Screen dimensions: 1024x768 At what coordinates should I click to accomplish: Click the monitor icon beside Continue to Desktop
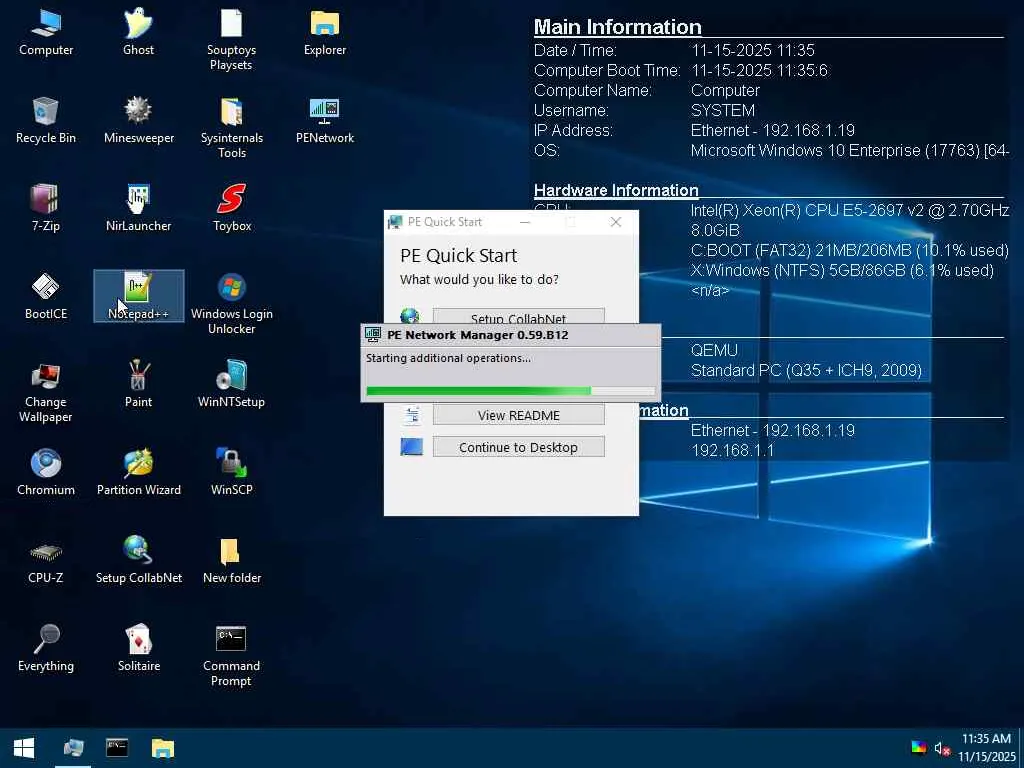[x=411, y=447]
